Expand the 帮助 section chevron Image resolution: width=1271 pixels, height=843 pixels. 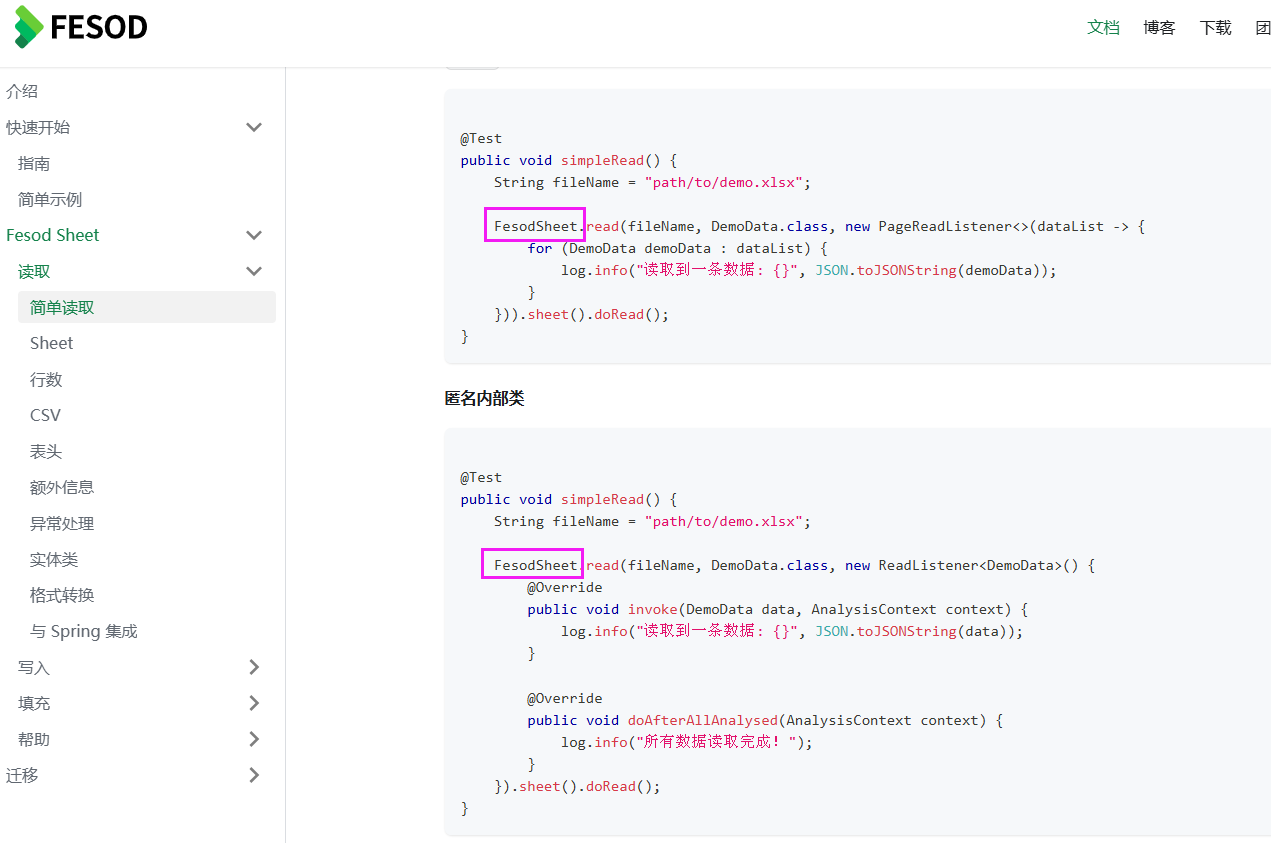pyautogui.click(x=254, y=739)
